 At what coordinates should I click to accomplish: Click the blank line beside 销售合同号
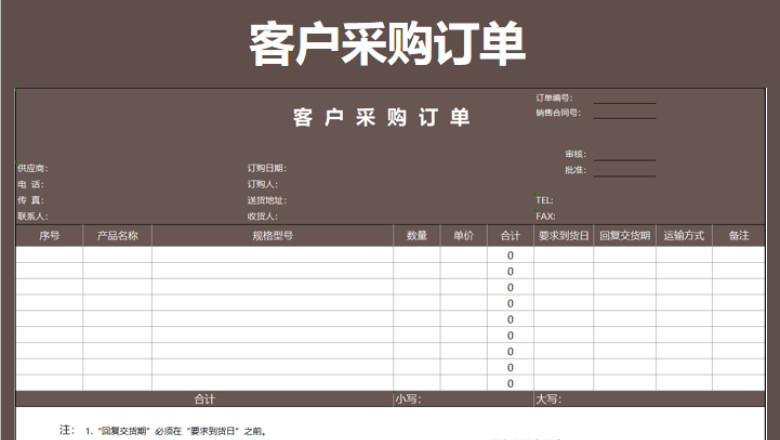pyautogui.click(x=625, y=118)
